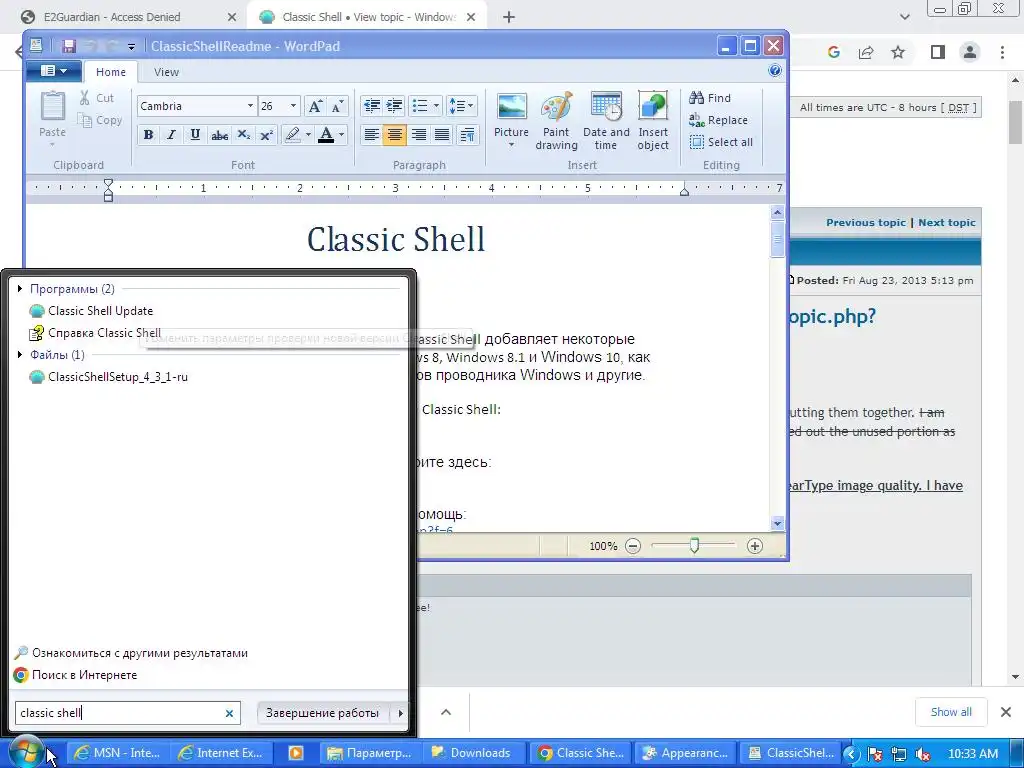This screenshot has width=1024, height=768.
Task: Open font color dropdown arrow
Action: click(x=342, y=135)
